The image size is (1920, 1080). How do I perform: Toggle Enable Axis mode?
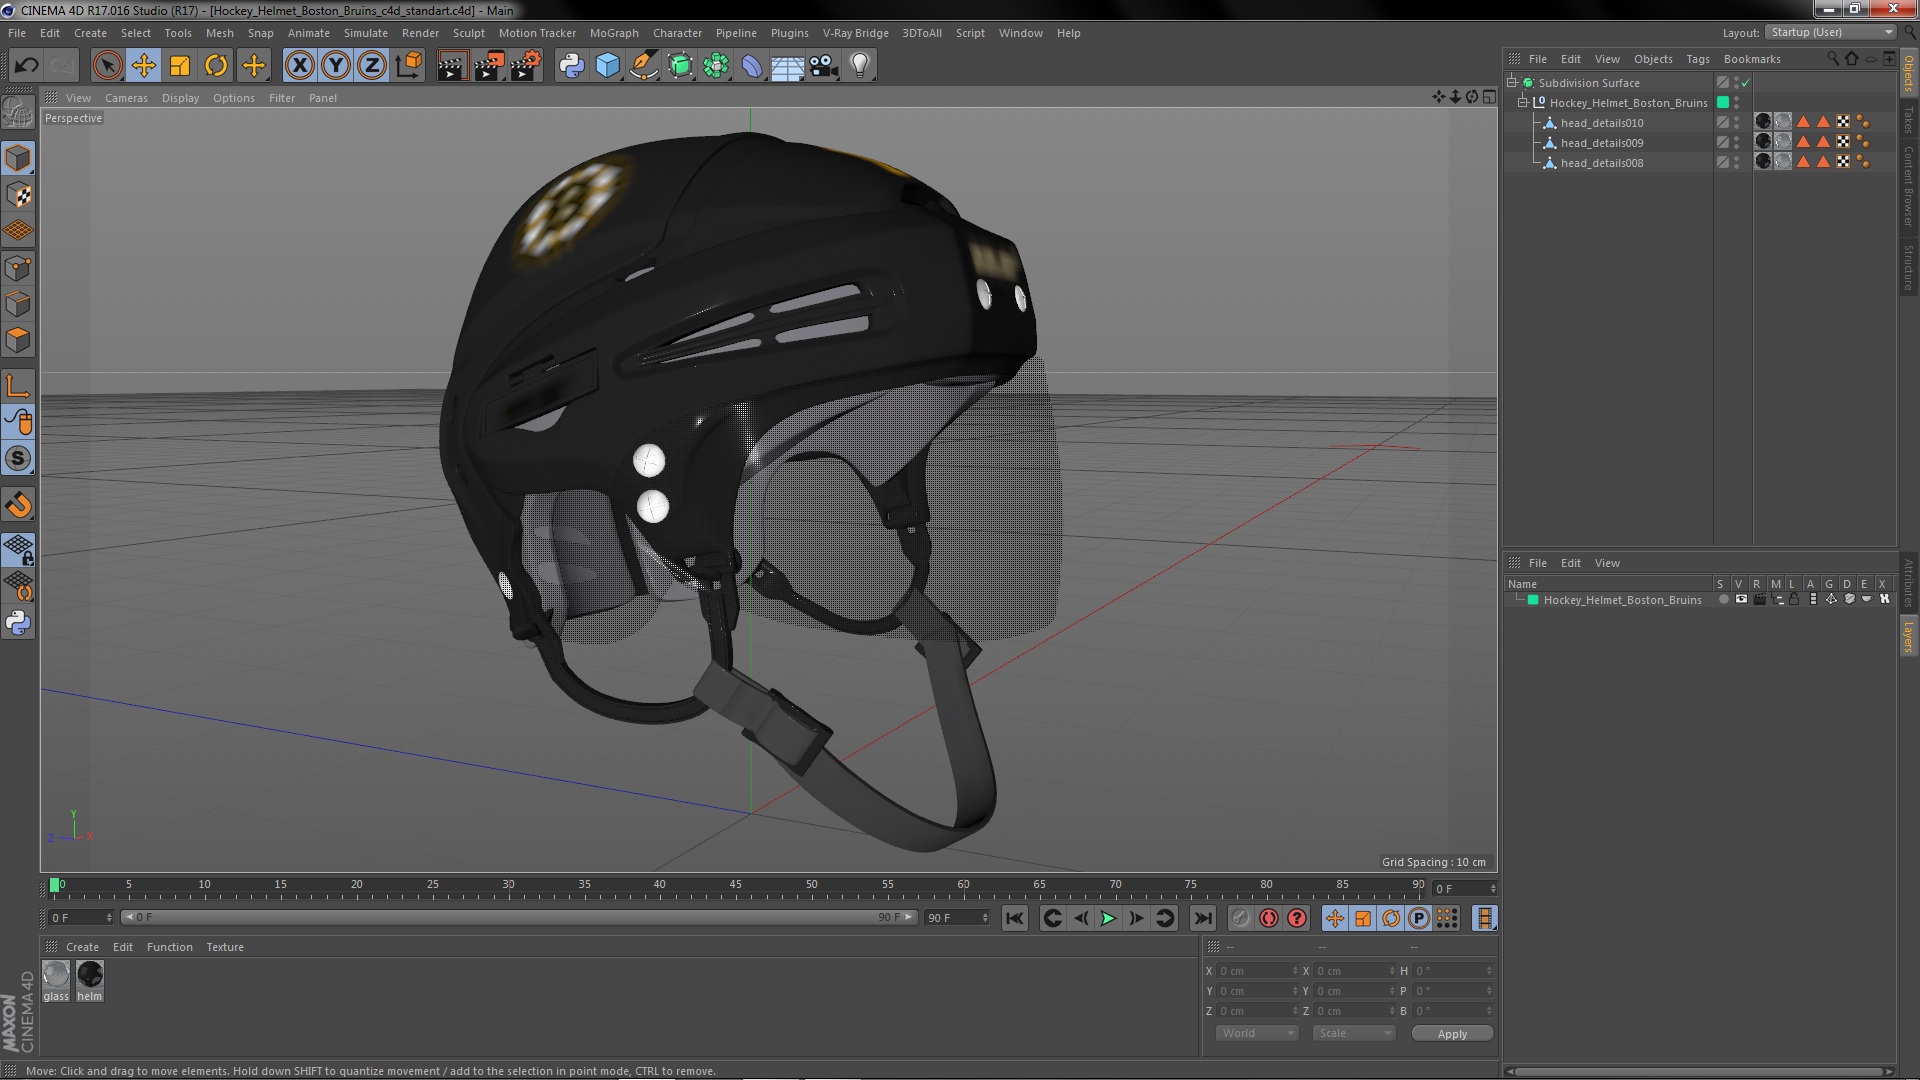tap(18, 386)
